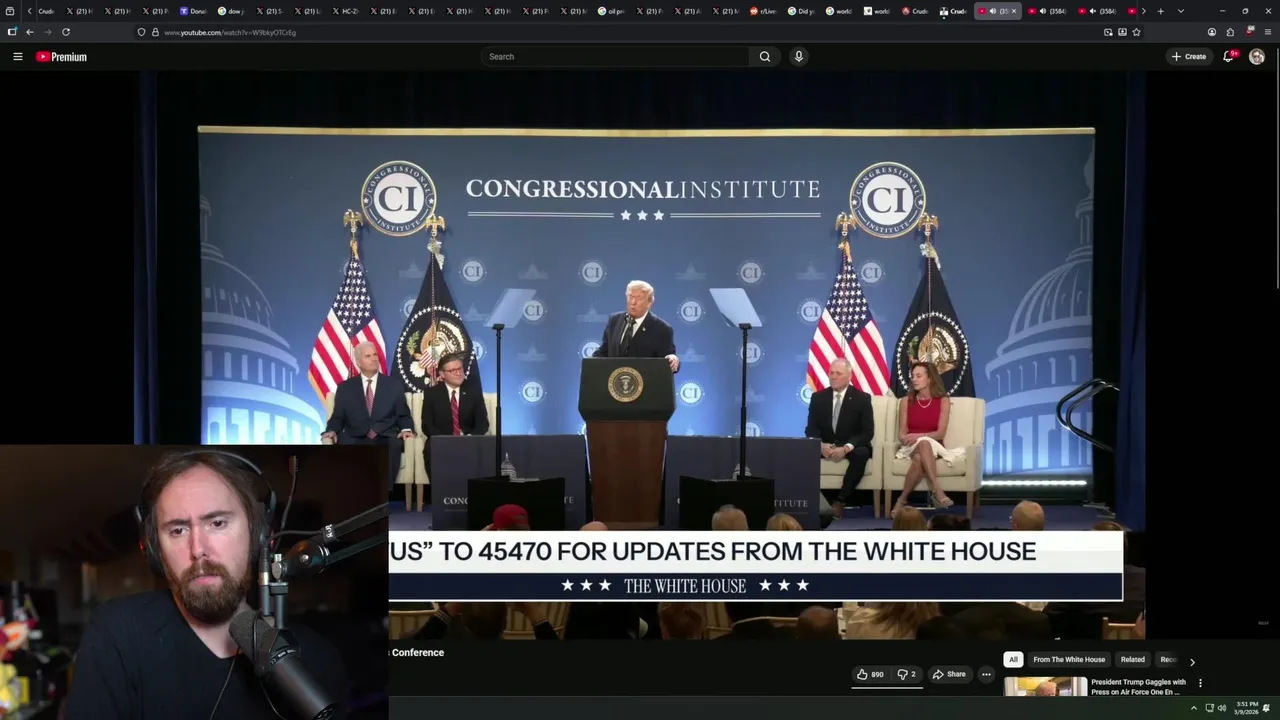Image resolution: width=1280 pixels, height=720 pixels.
Task: Go back to the previous page
Action: click(30, 32)
